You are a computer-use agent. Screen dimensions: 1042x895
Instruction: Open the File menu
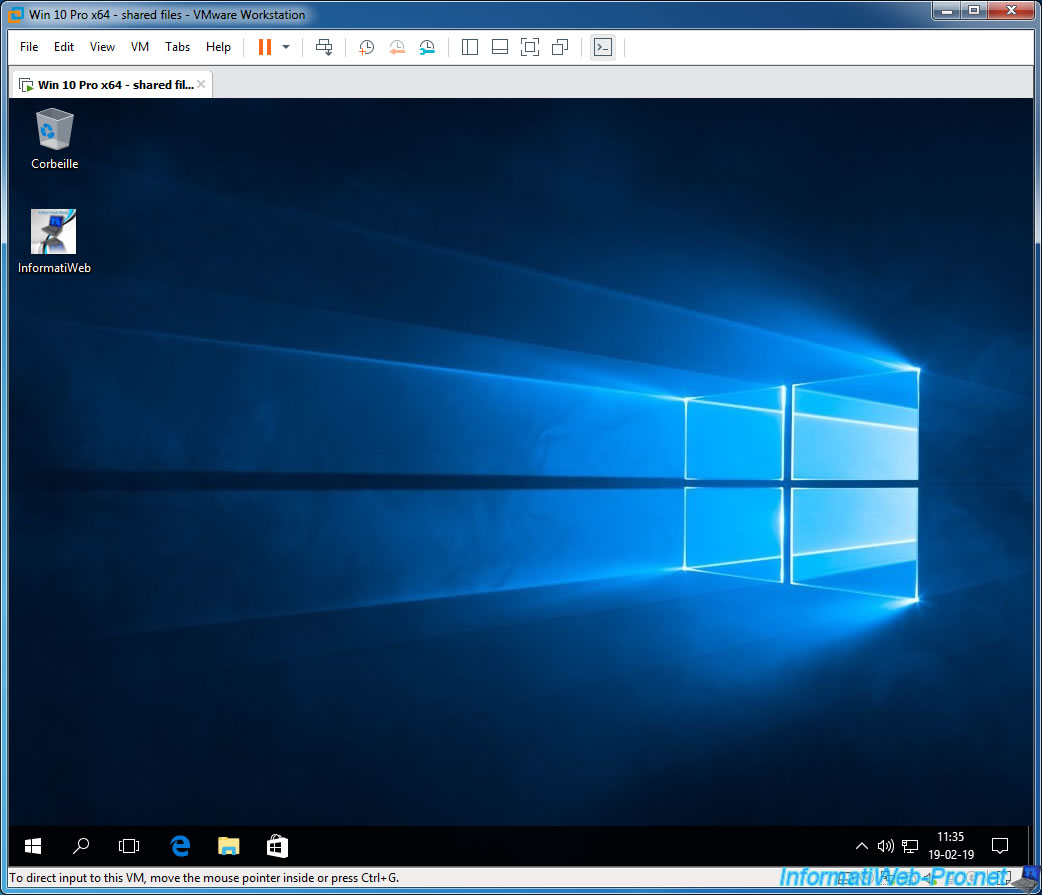29,47
